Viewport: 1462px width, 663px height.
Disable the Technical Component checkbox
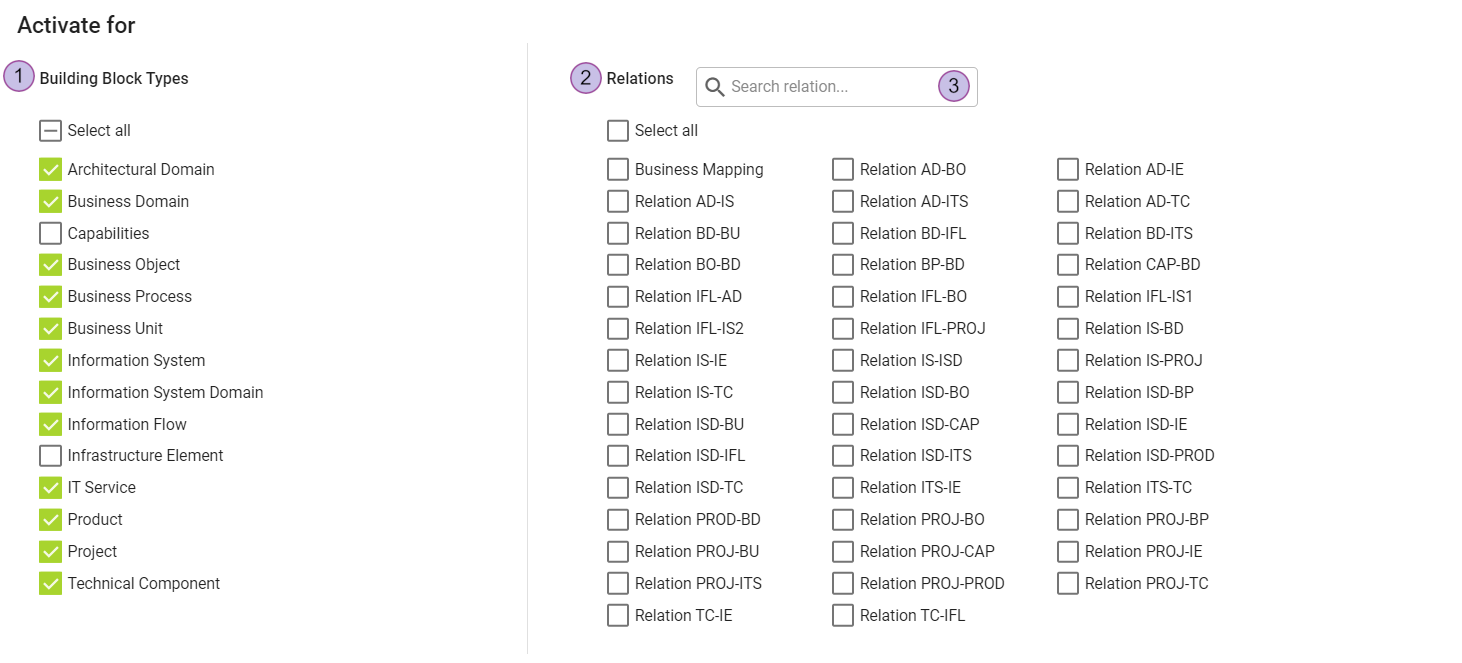51,584
